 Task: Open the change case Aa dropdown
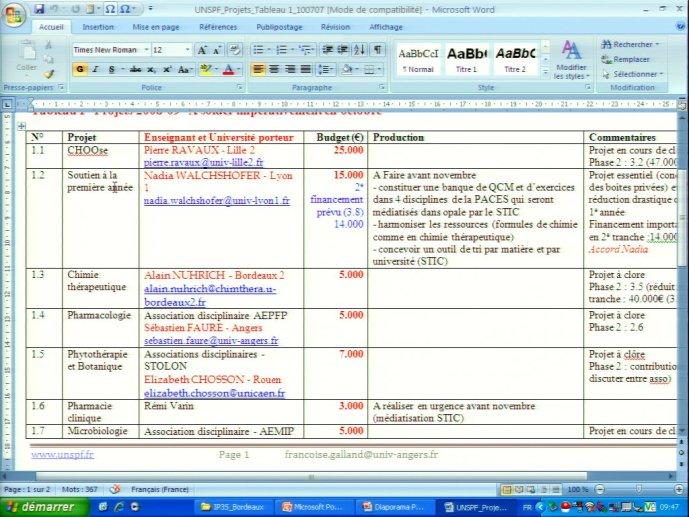tap(185, 69)
